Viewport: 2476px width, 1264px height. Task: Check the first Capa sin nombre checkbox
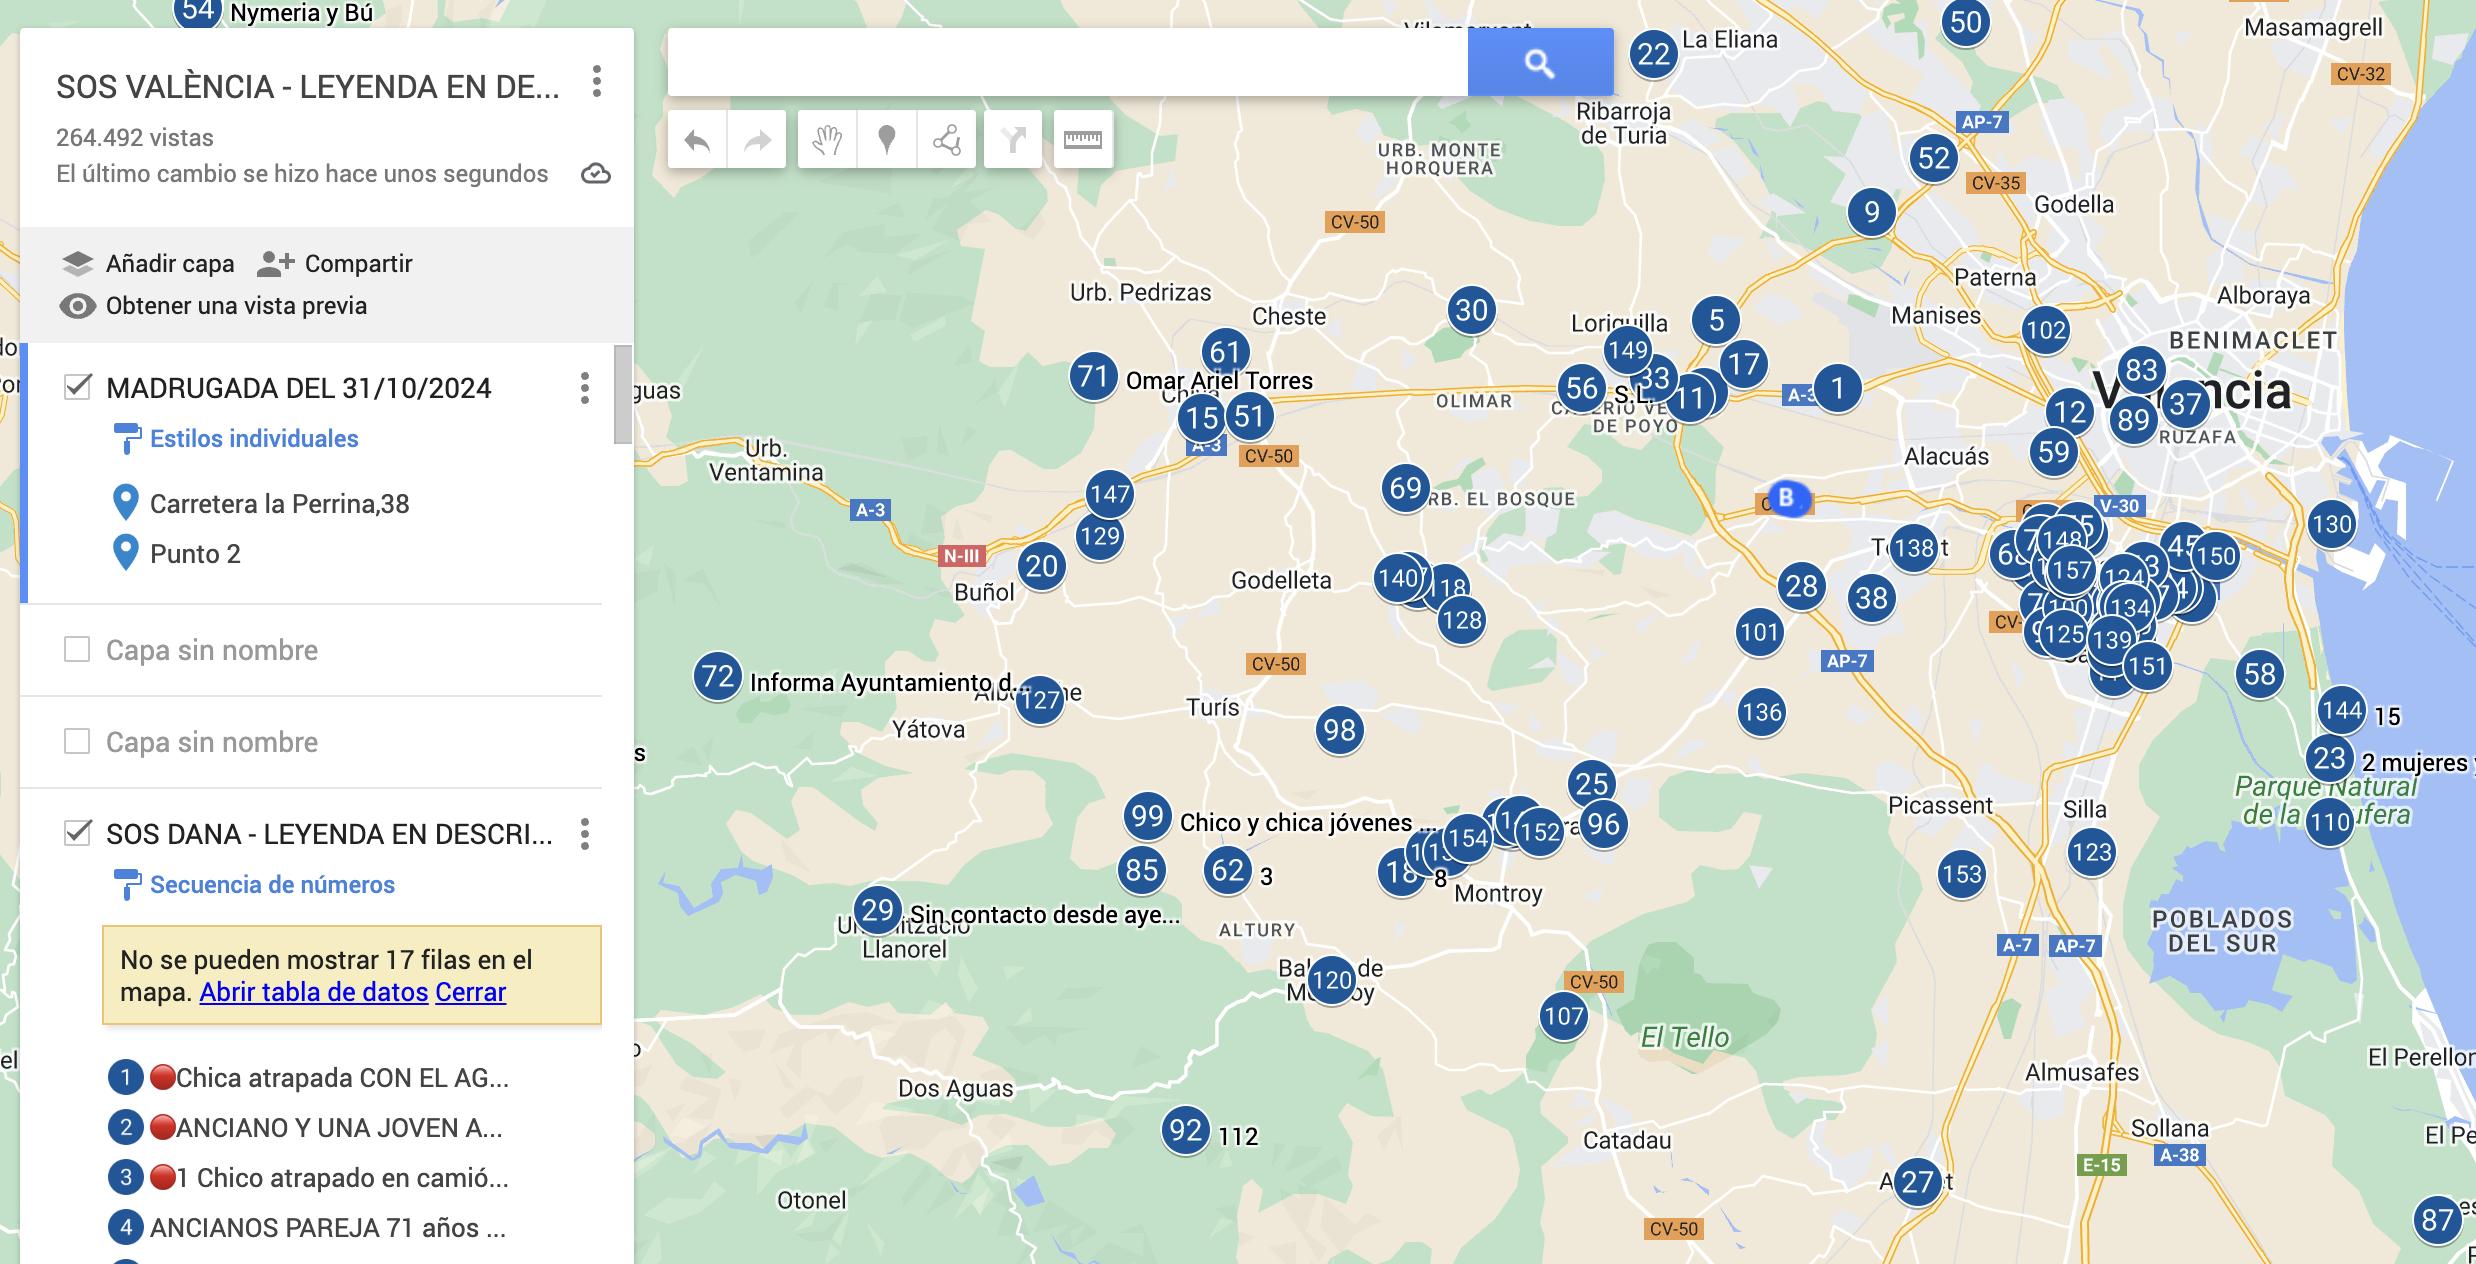pos(77,650)
